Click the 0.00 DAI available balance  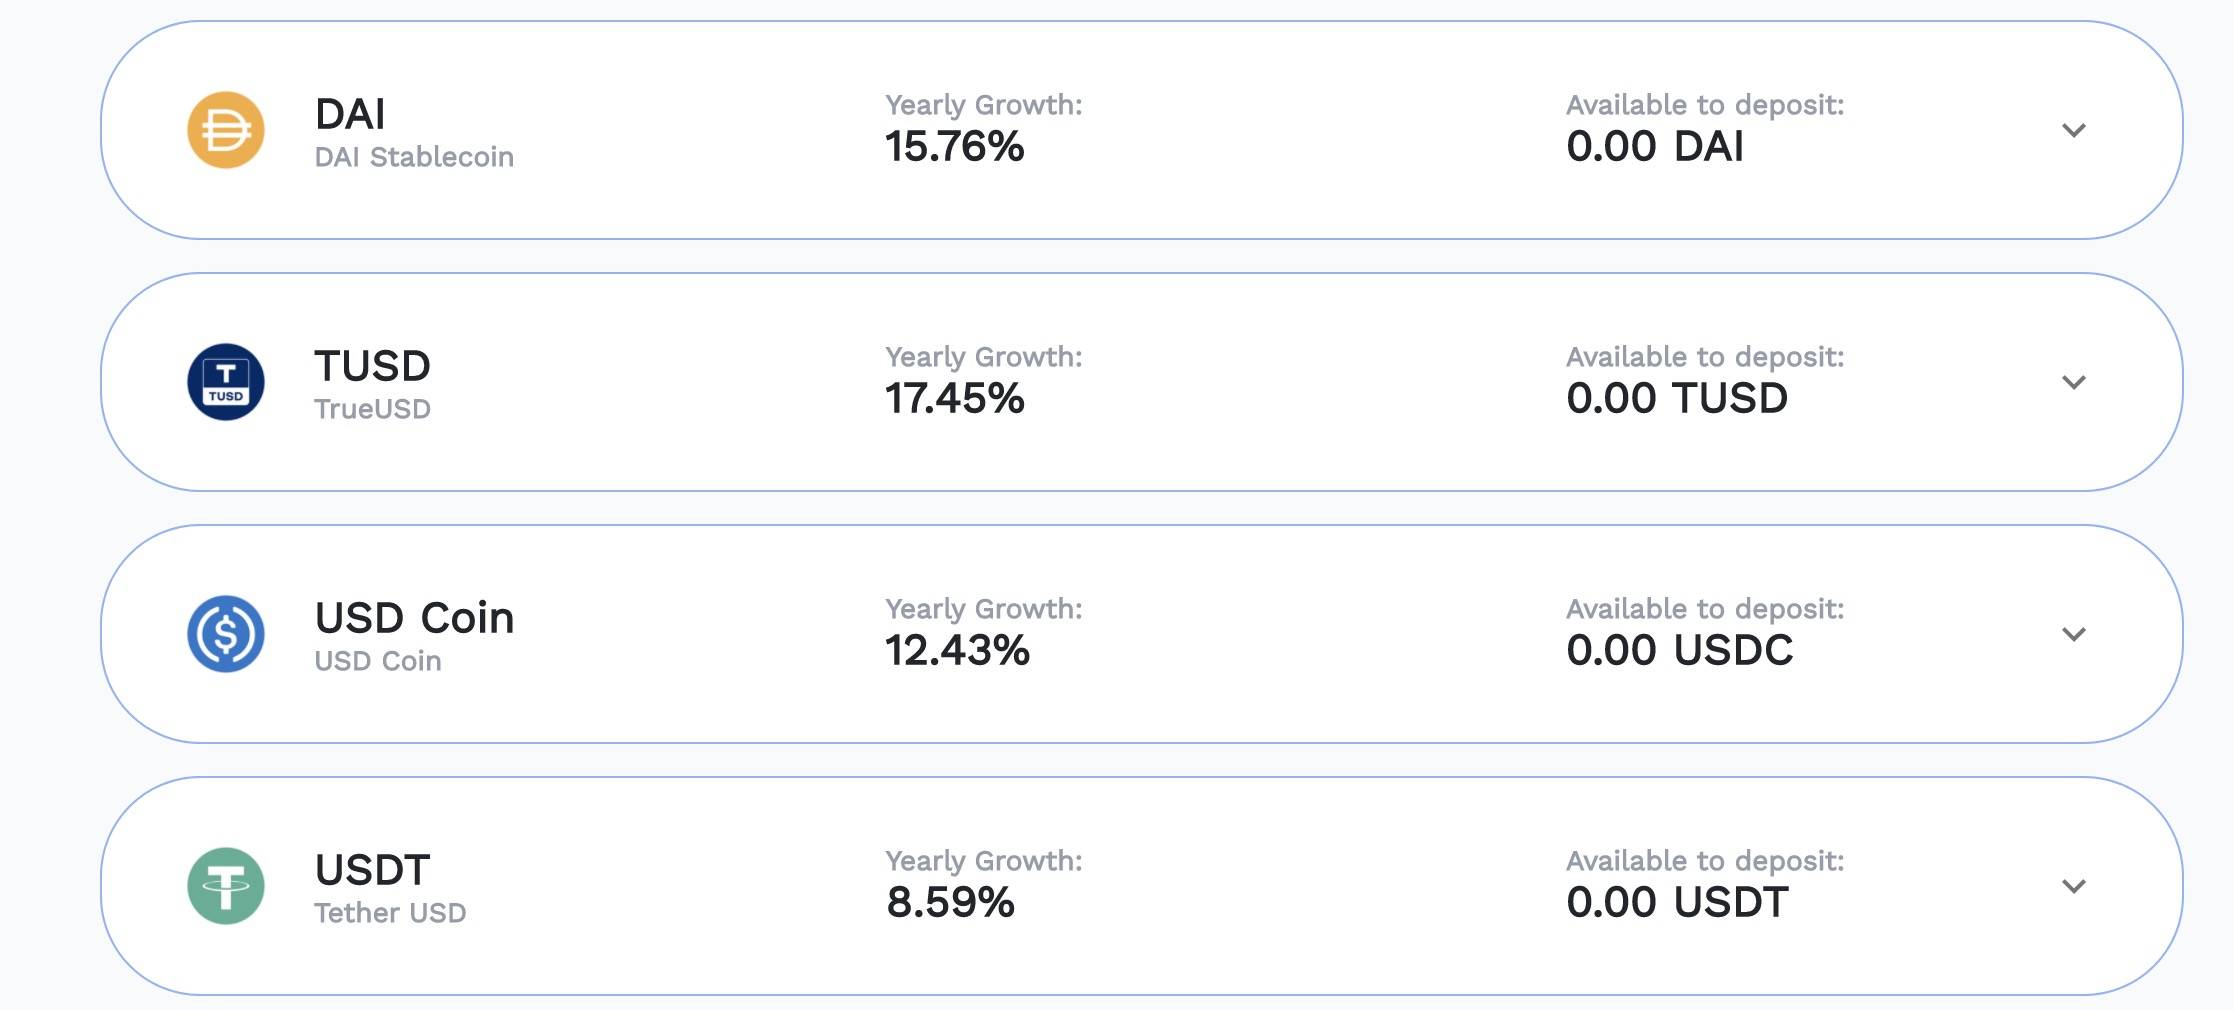(x=1654, y=147)
